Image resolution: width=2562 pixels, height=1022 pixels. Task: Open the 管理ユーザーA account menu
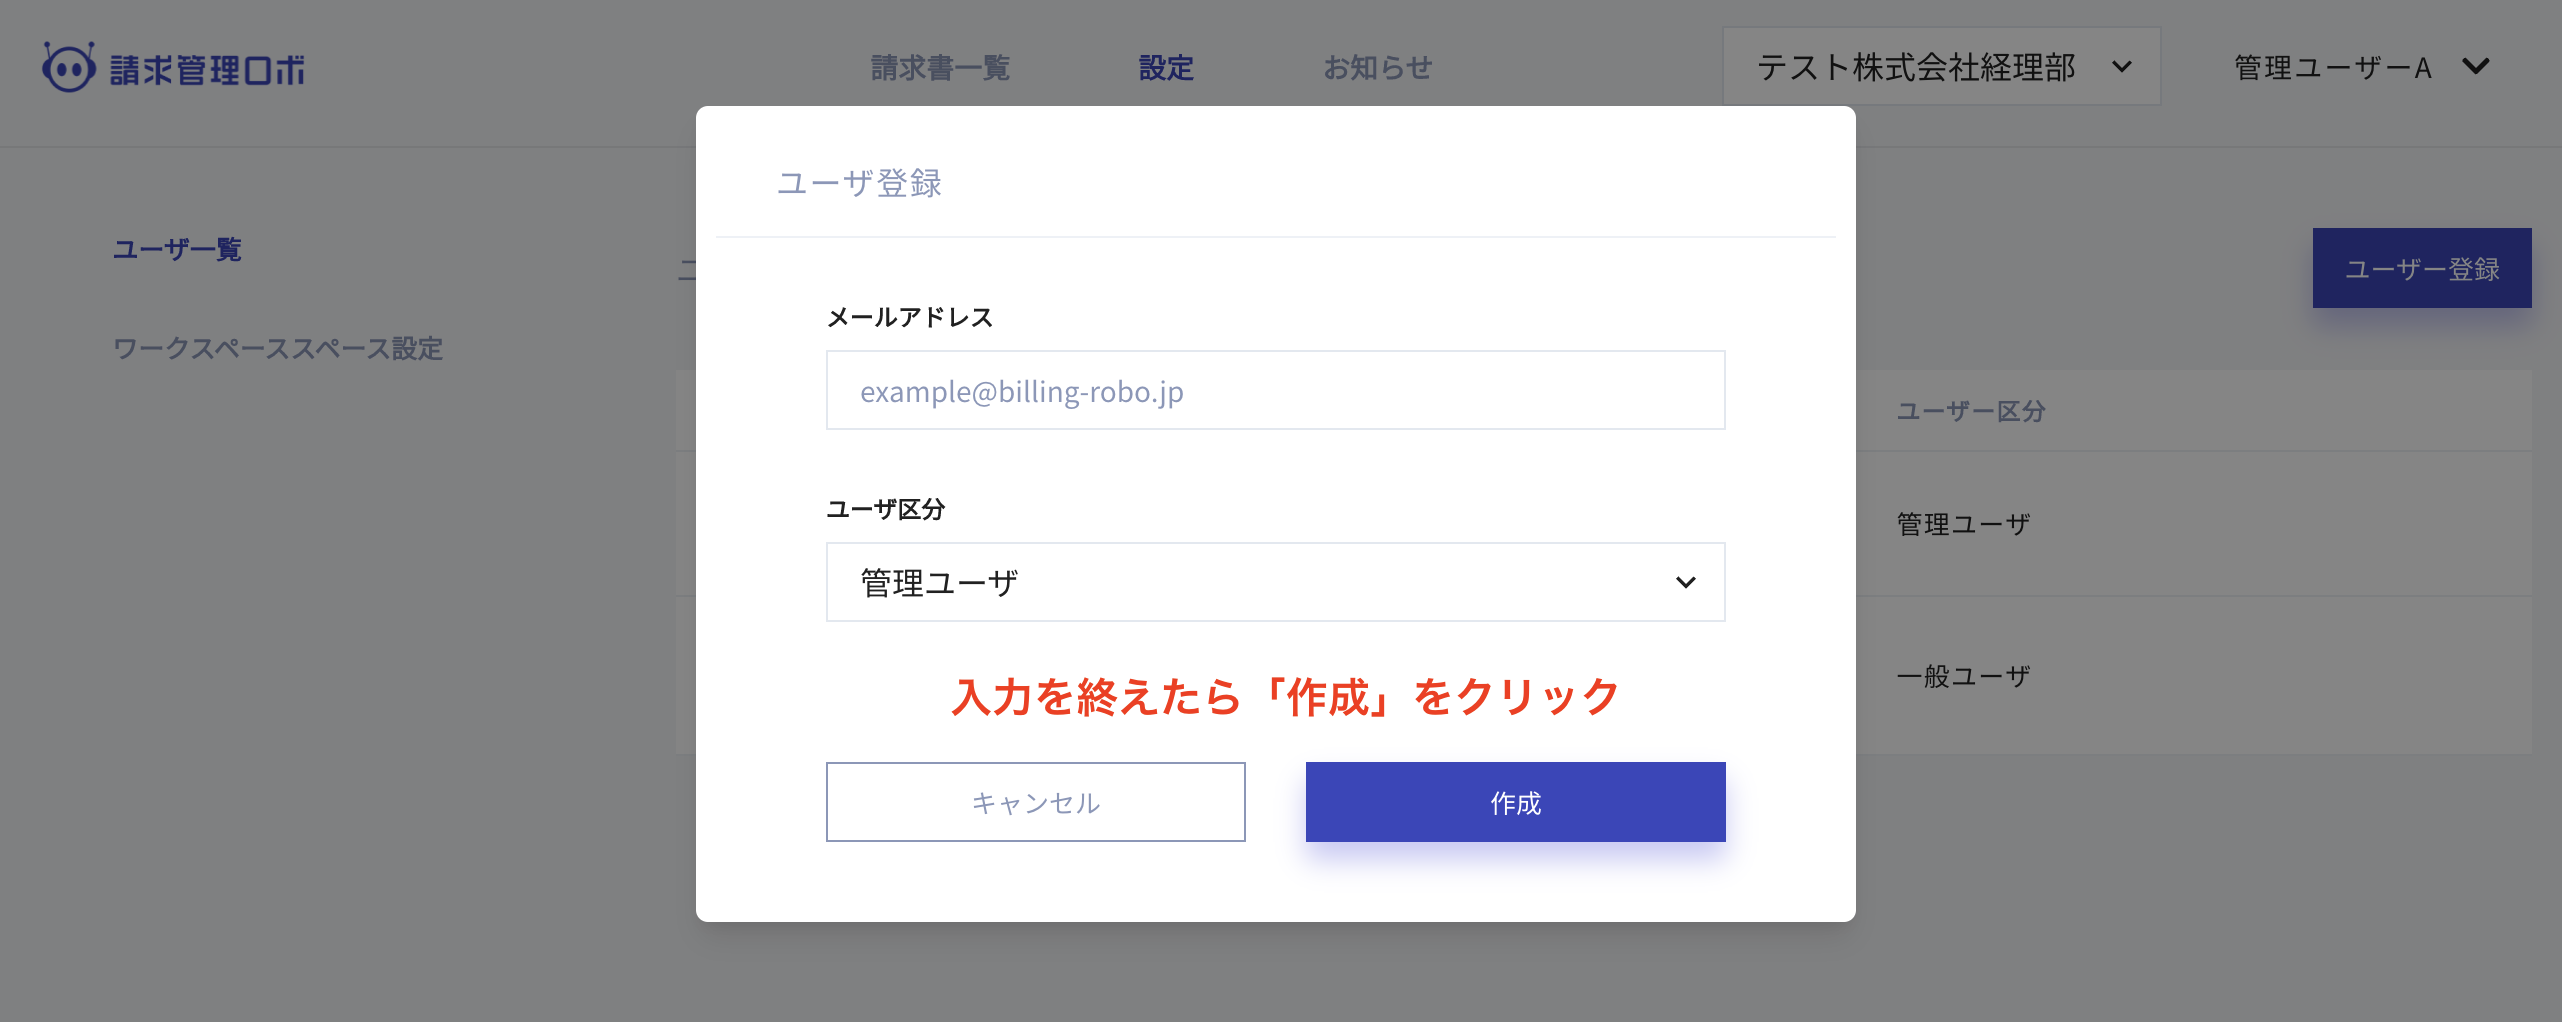pyautogui.click(x=2332, y=68)
